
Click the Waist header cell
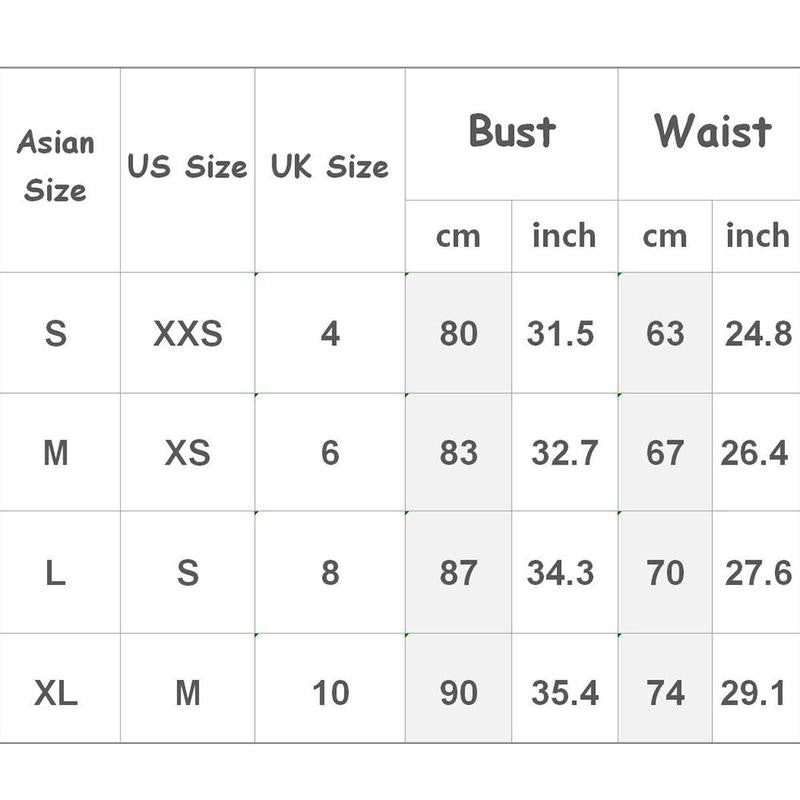click(x=709, y=134)
